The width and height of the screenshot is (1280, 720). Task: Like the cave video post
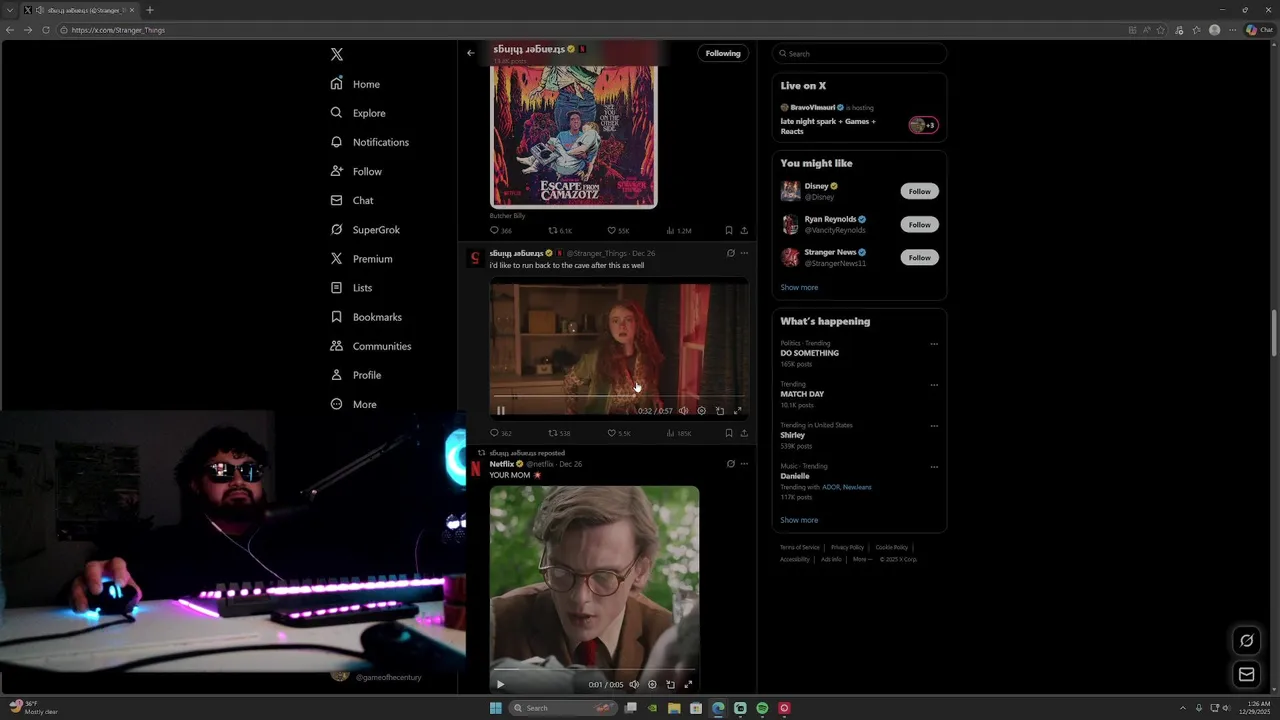pos(619,433)
